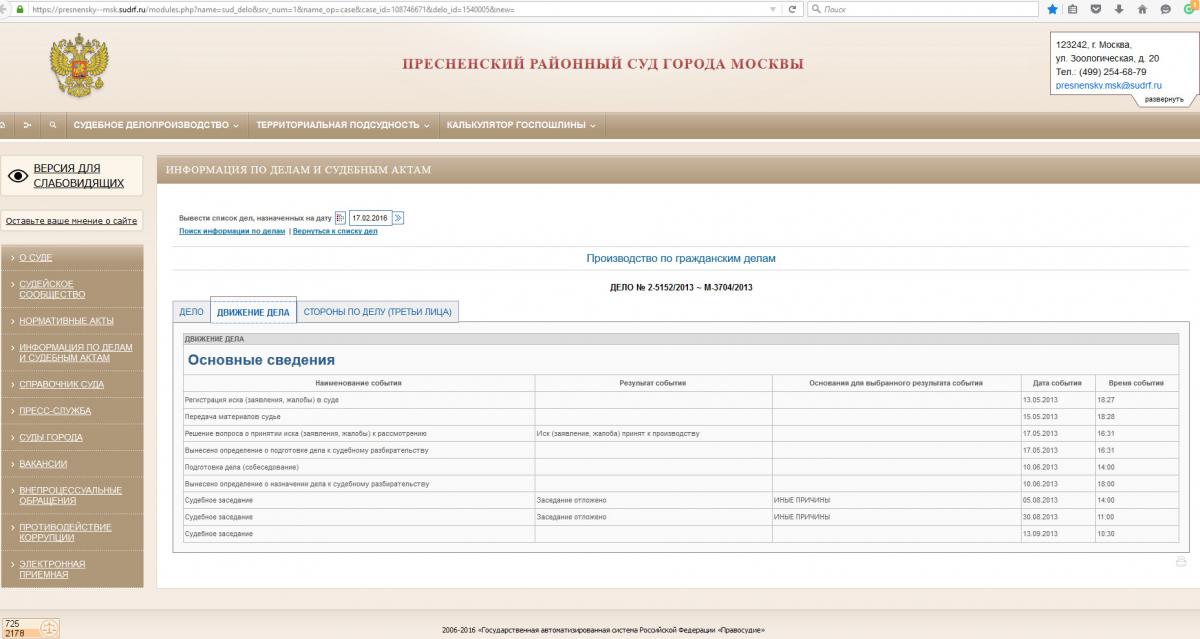Expand the Судебное делопроизводство menu

coord(156,125)
